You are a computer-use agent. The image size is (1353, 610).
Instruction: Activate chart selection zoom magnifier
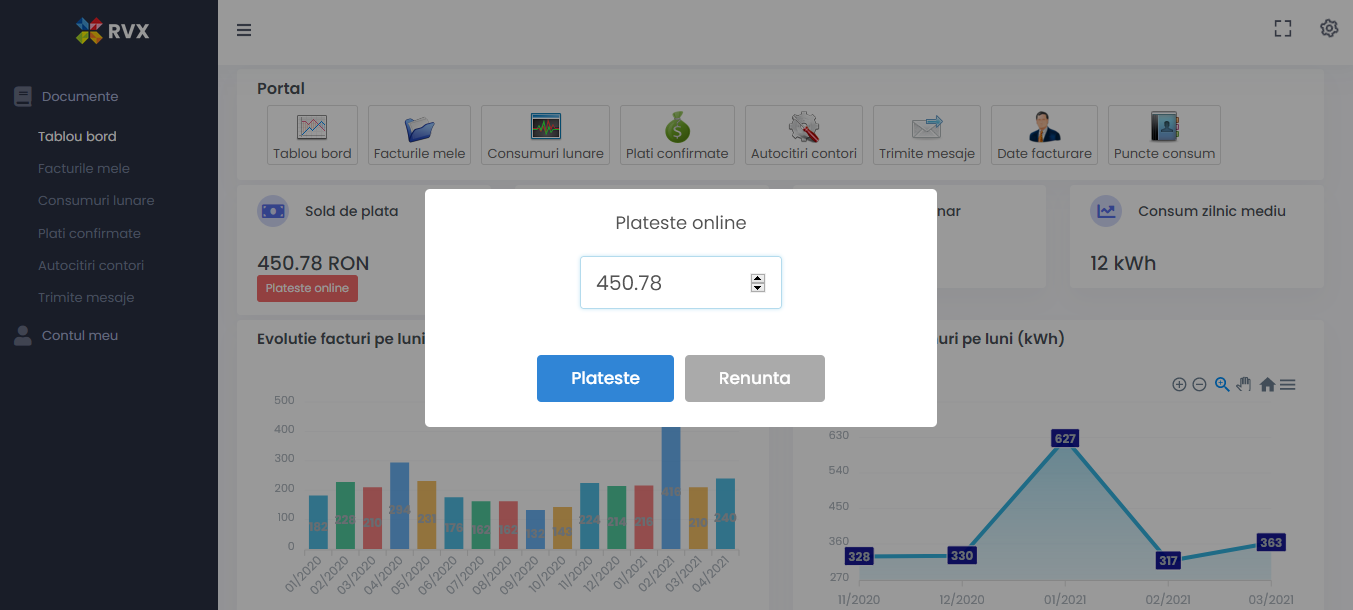coord(1221,384)
